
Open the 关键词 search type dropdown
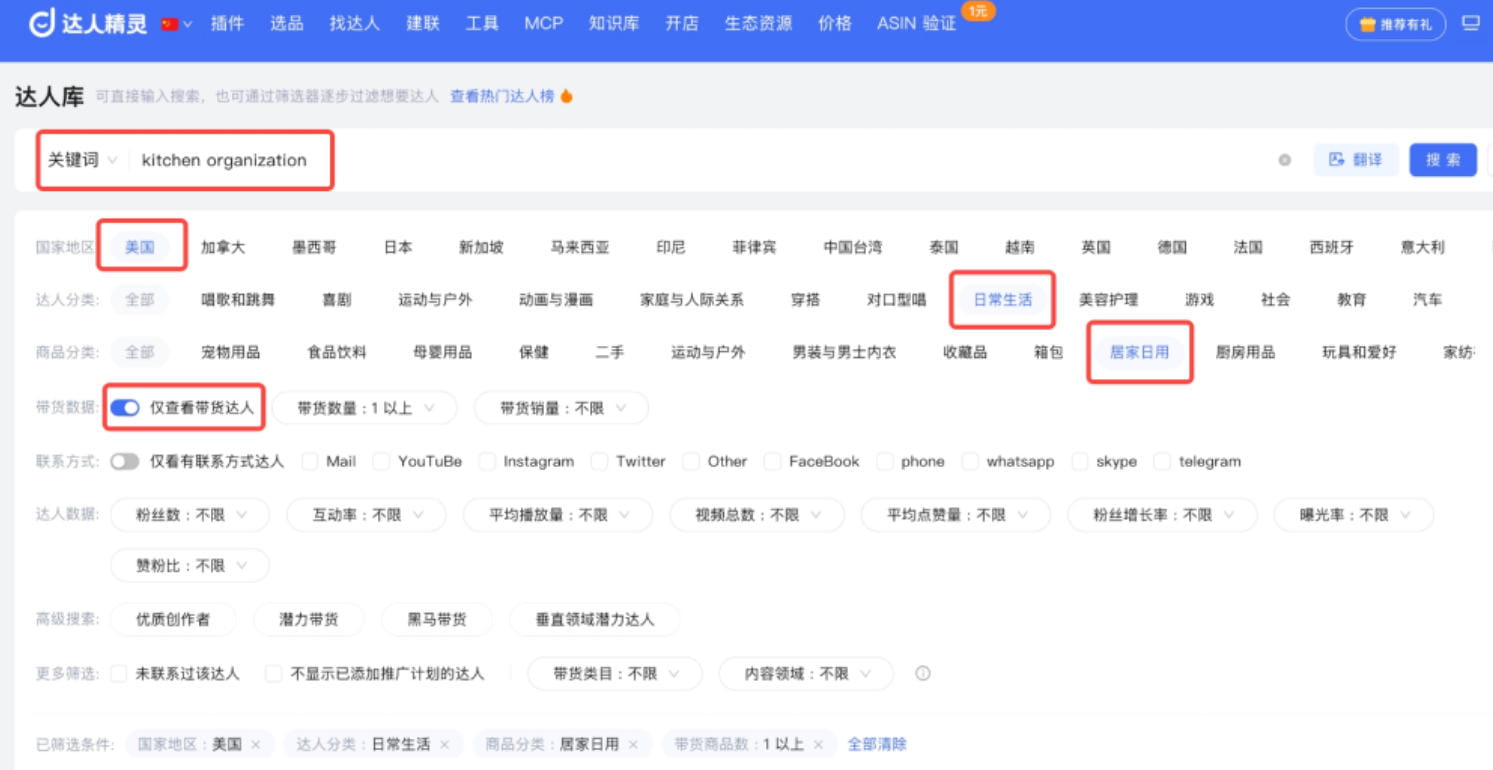(82, 160)
